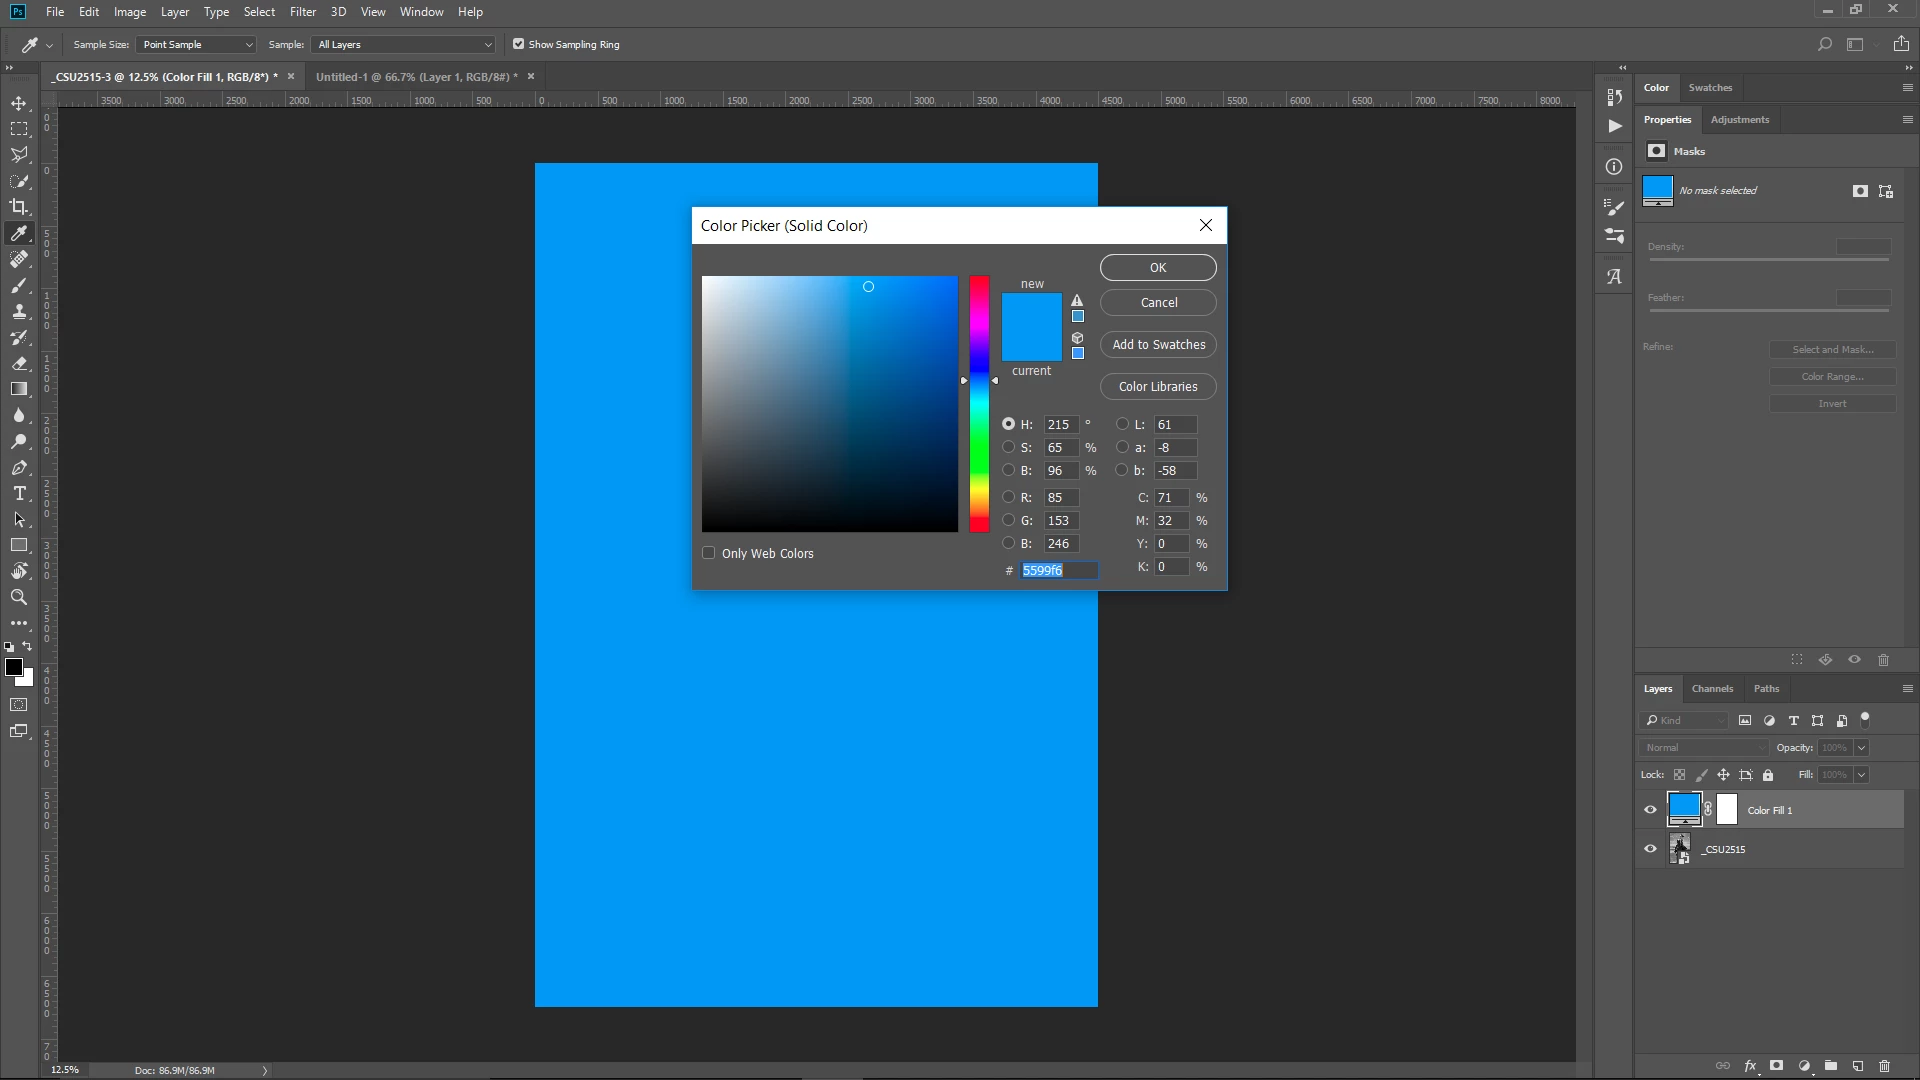Screen dimensions: 1920x1080
Task: Click the layer style fx icon
Action: coord(1750,1066)
